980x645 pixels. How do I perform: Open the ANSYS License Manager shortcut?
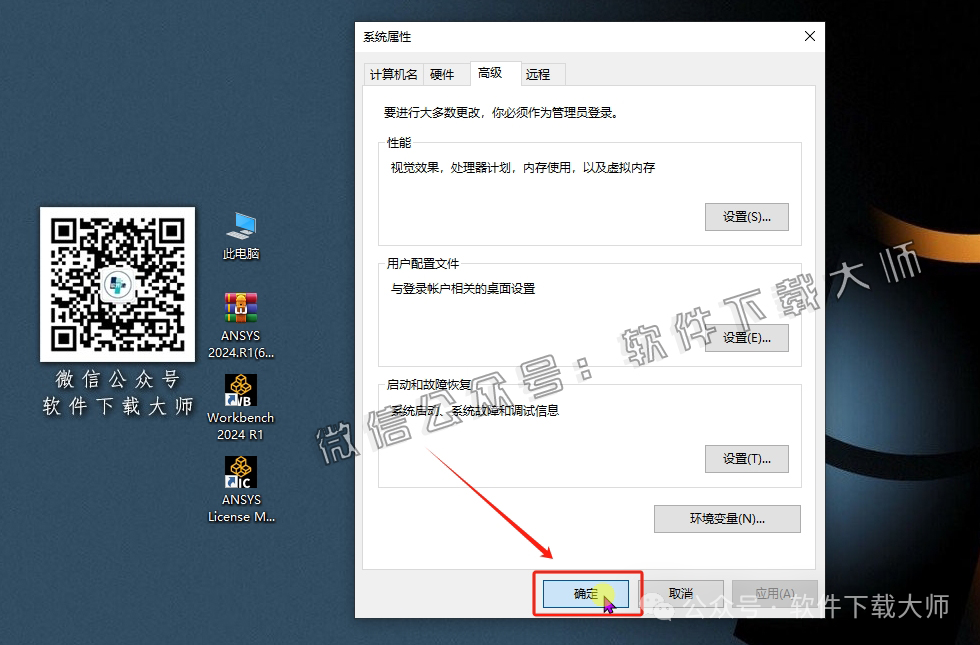(240, 472)
